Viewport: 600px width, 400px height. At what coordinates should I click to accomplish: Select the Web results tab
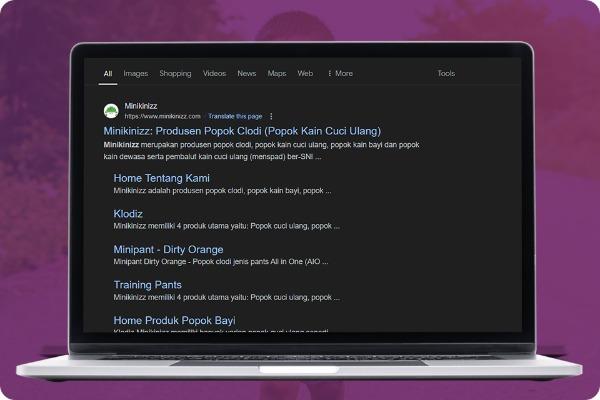point(305,73)
